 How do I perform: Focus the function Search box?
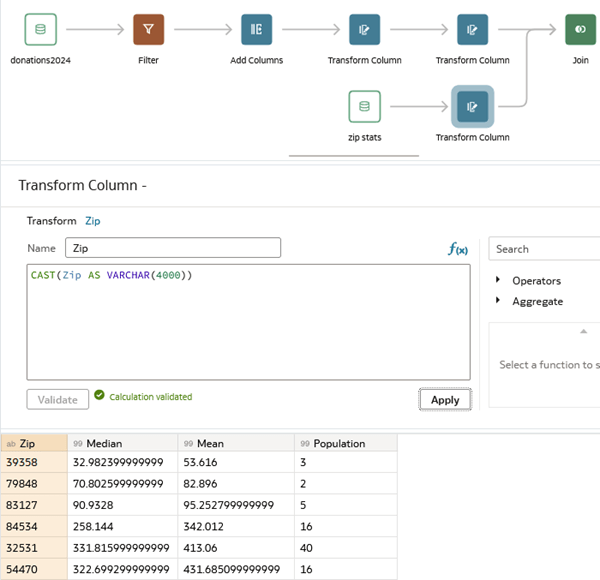(544, 249)
